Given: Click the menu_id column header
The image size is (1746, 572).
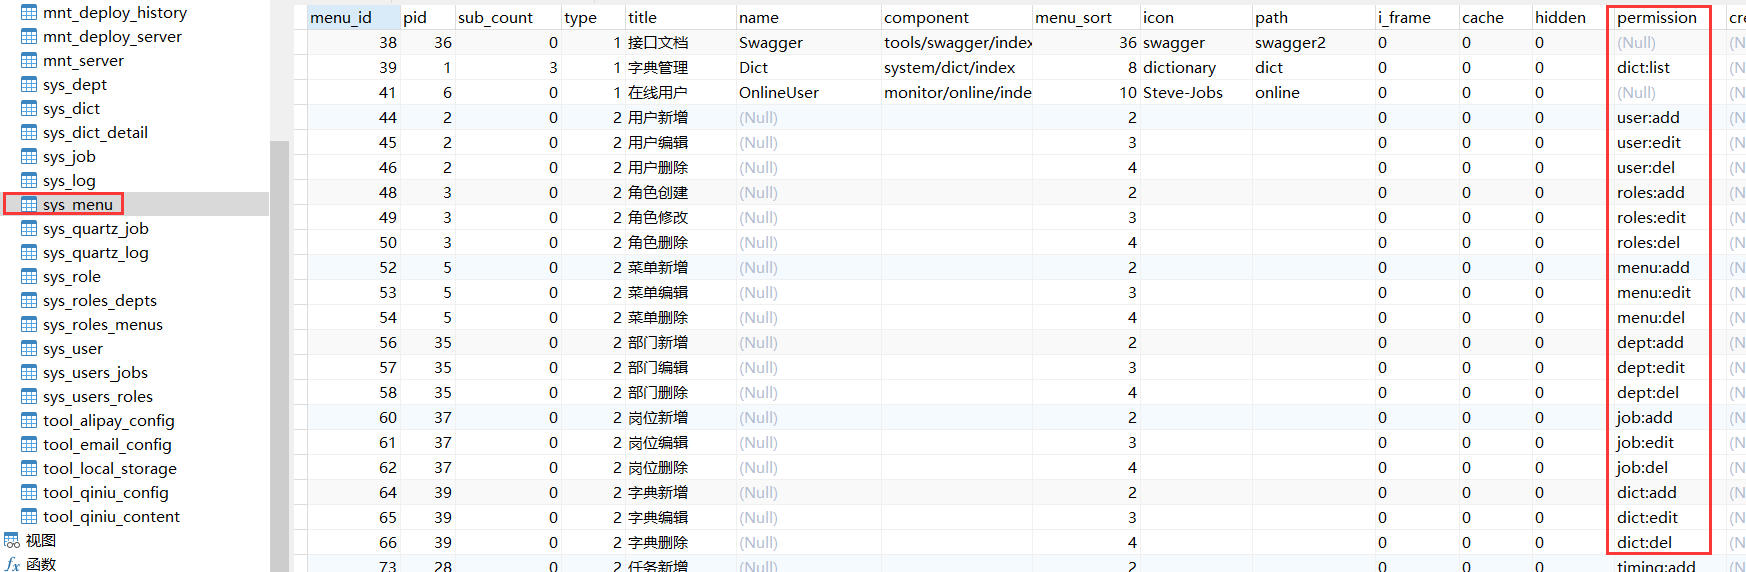Looking at the screenshot, I should 353,18.
